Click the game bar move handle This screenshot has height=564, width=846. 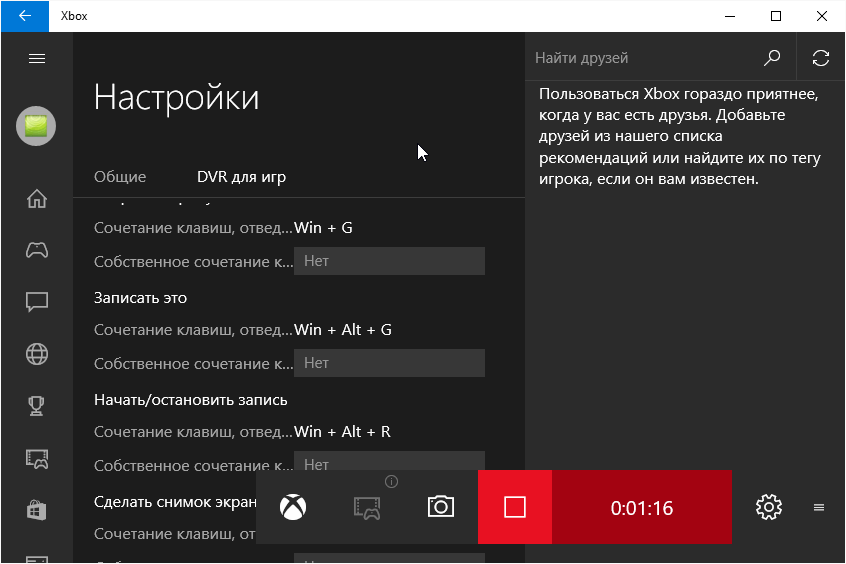click(x=818, y=507)
